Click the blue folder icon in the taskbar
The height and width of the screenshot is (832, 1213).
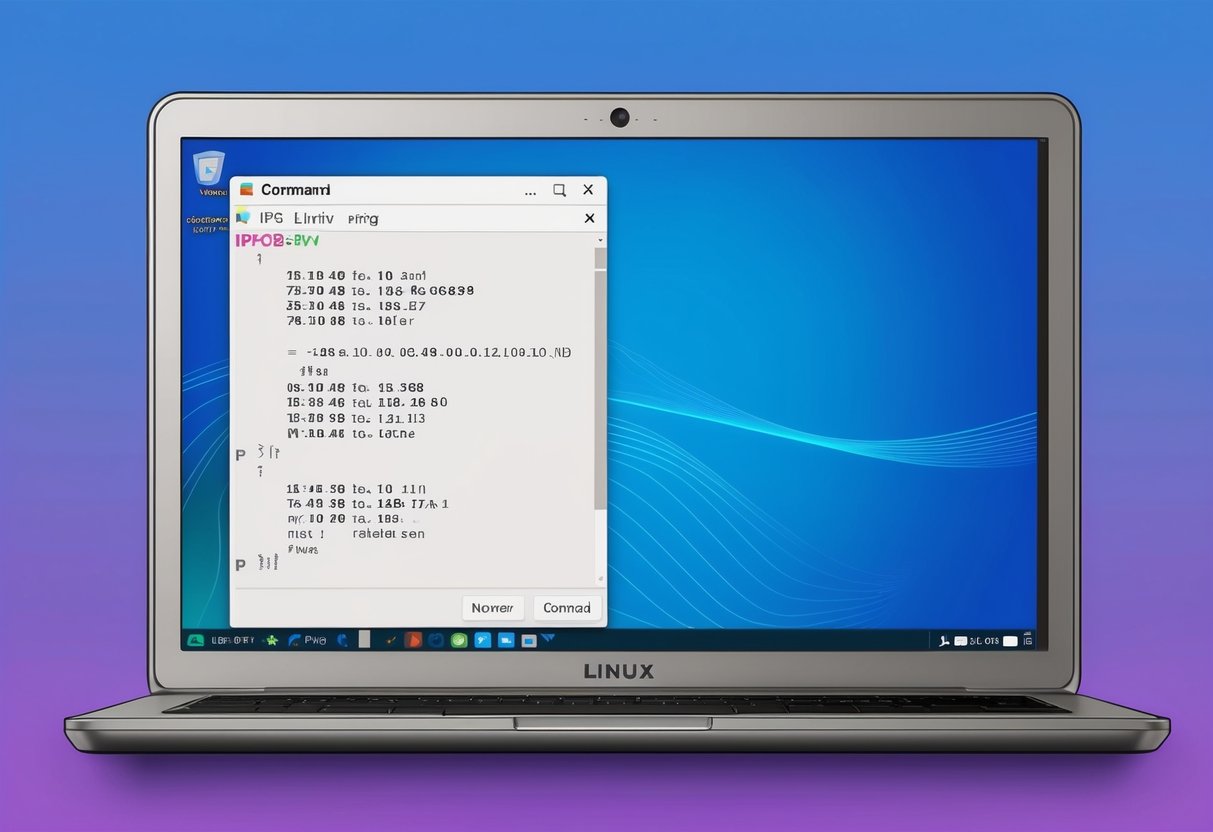(504, 640)
